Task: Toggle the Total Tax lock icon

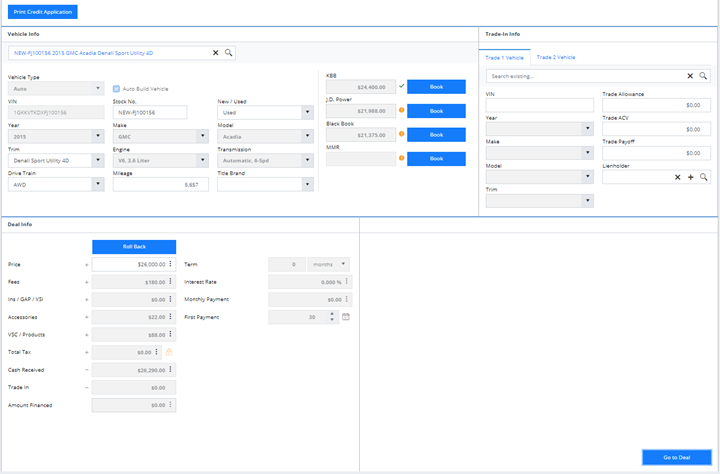Action: pos(169,352)
